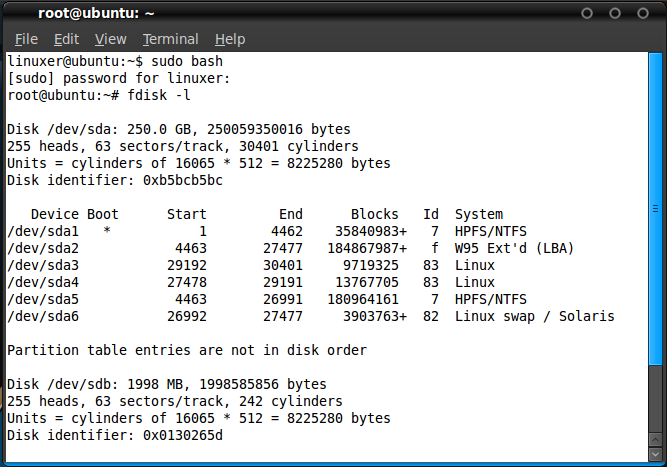667x467 pixels.
Task: Open the Edit menu
Action: tap(66, 39)
